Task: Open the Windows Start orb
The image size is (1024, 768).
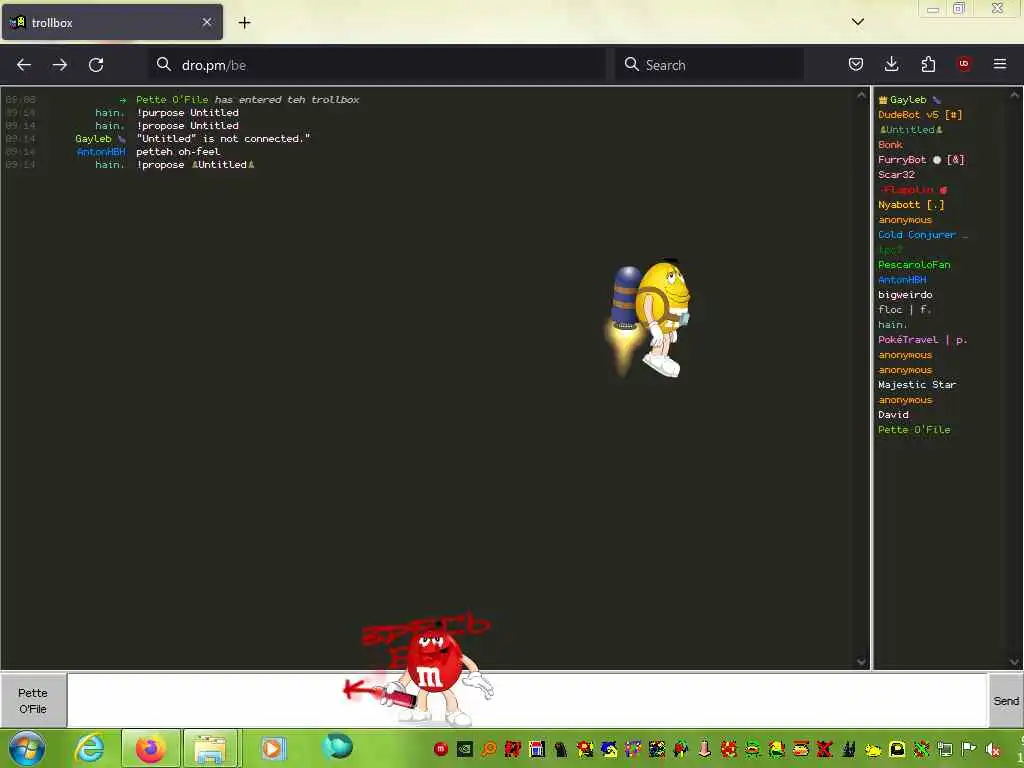Action: click(26, 748)
